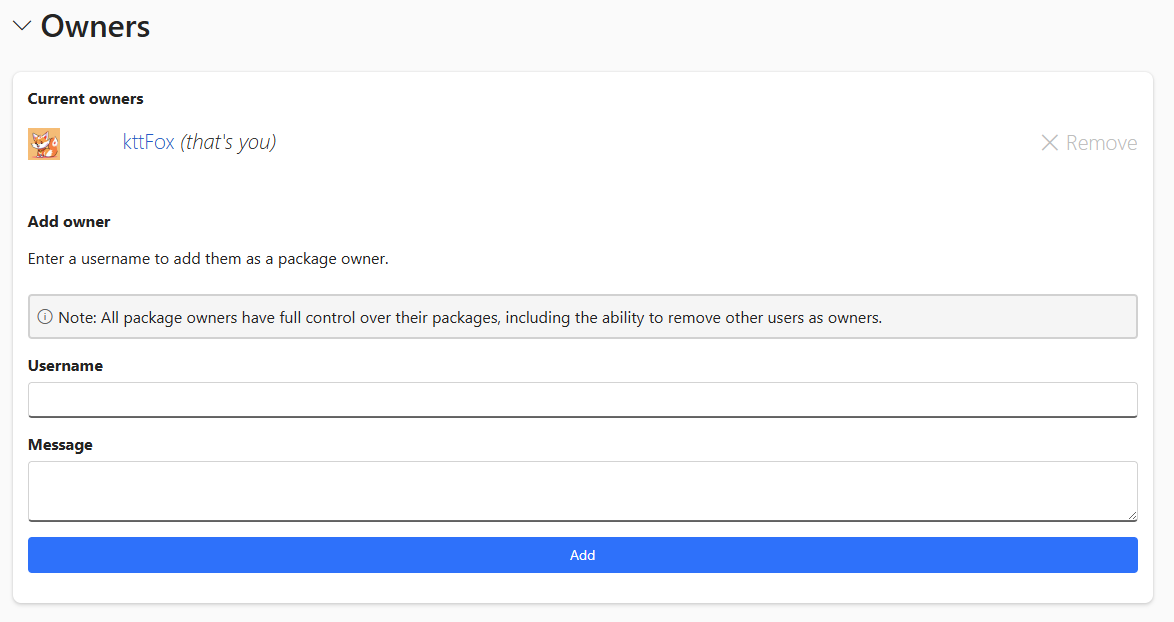Viewport: 1174px width, 622px height.
Task: Submit with the blue Add button
Action: (x=583, y=555)
